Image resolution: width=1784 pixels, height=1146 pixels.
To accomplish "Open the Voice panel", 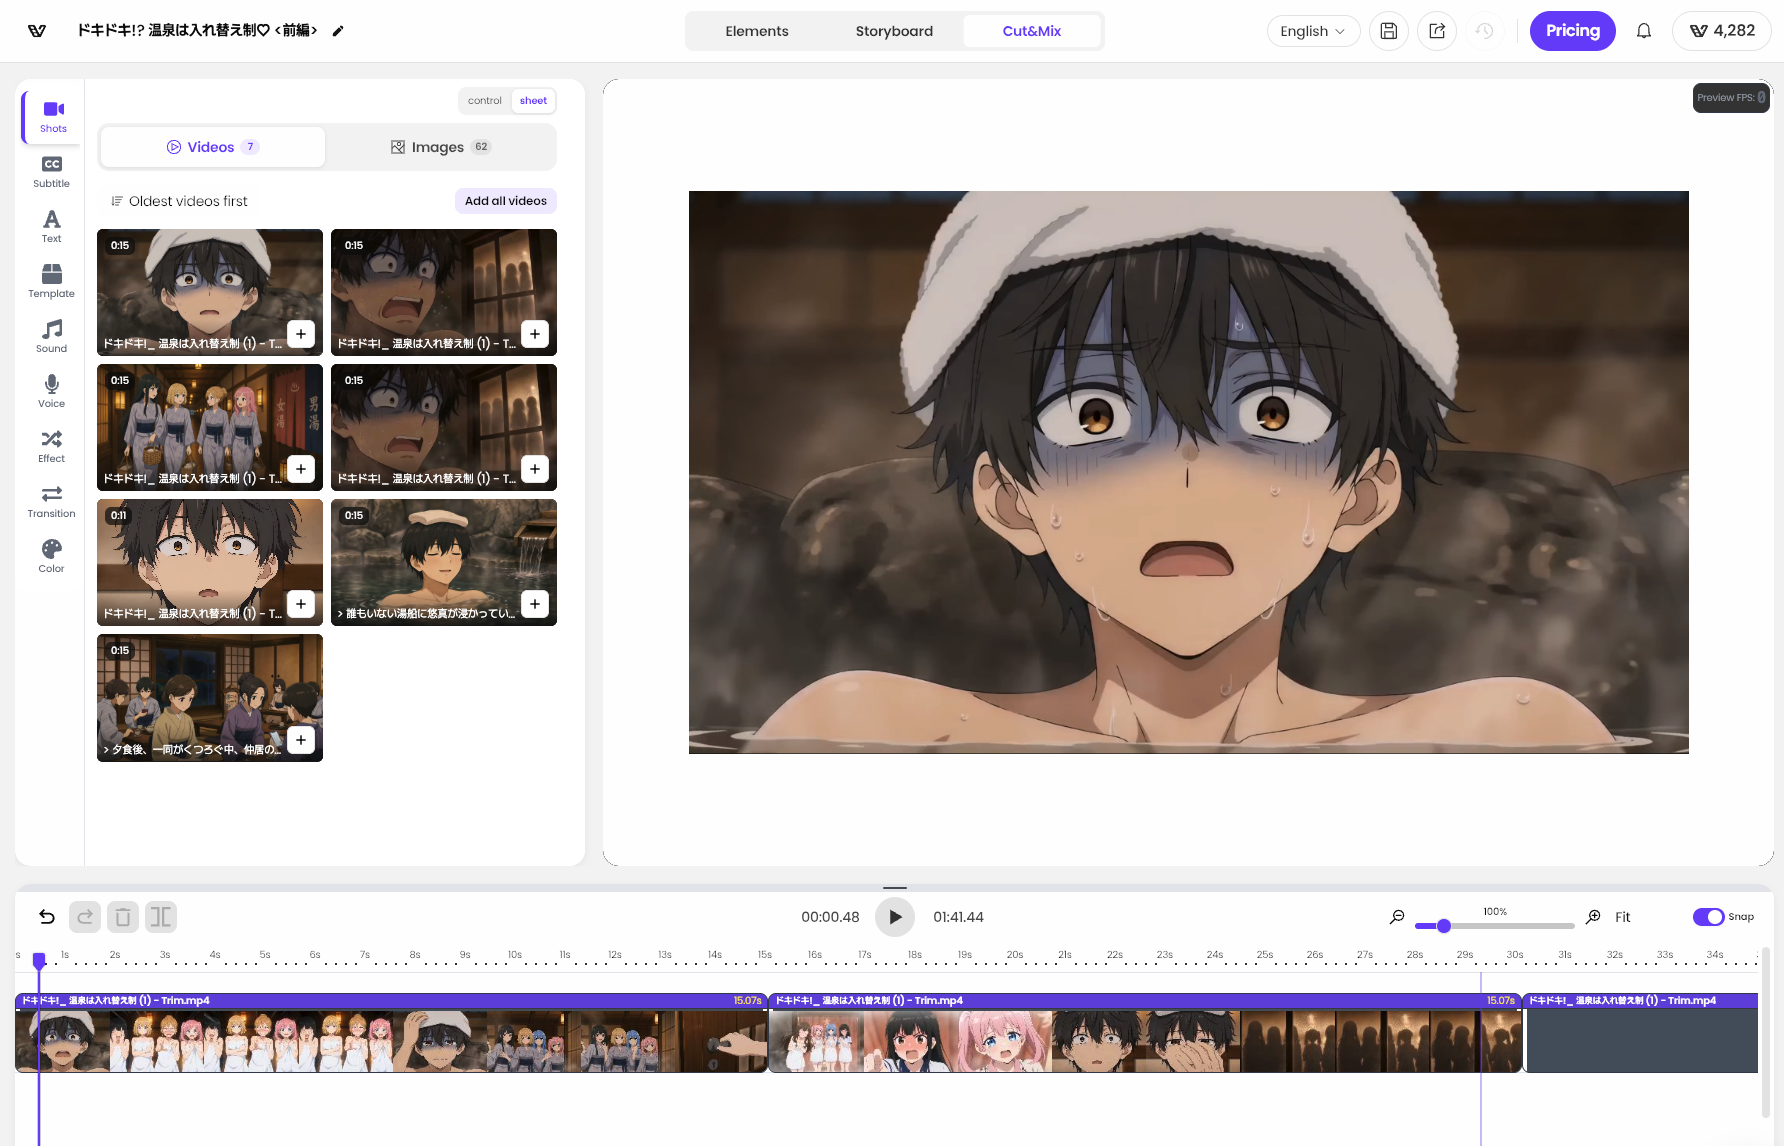I will [x=52, y=391].
